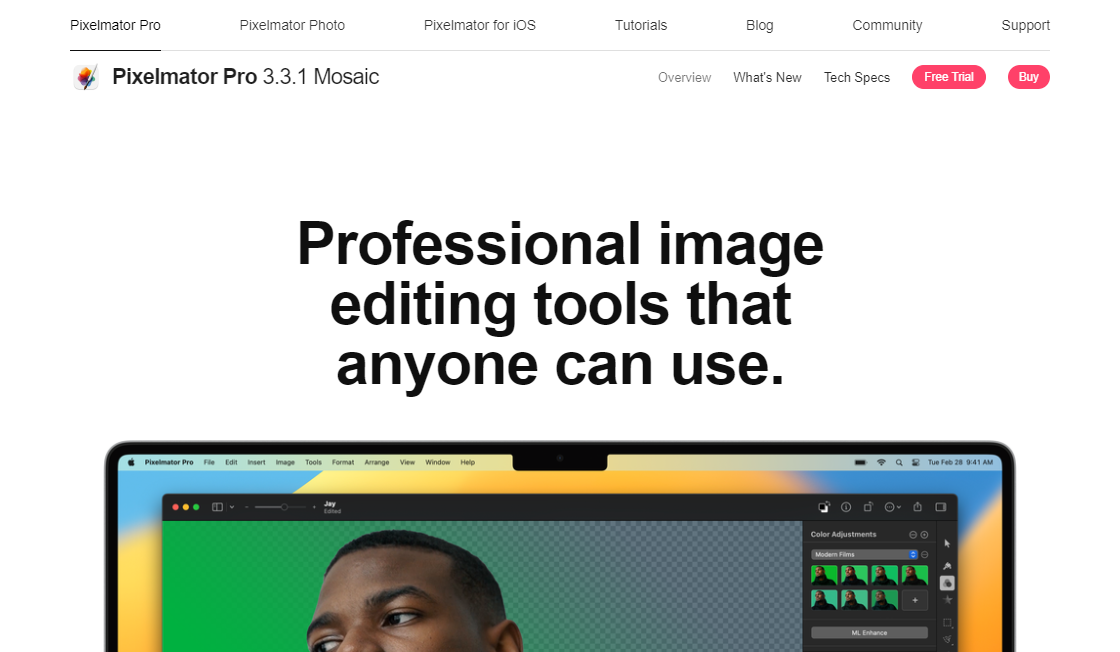
Task: Click the Free Trial button
Action: pos(948,77)
